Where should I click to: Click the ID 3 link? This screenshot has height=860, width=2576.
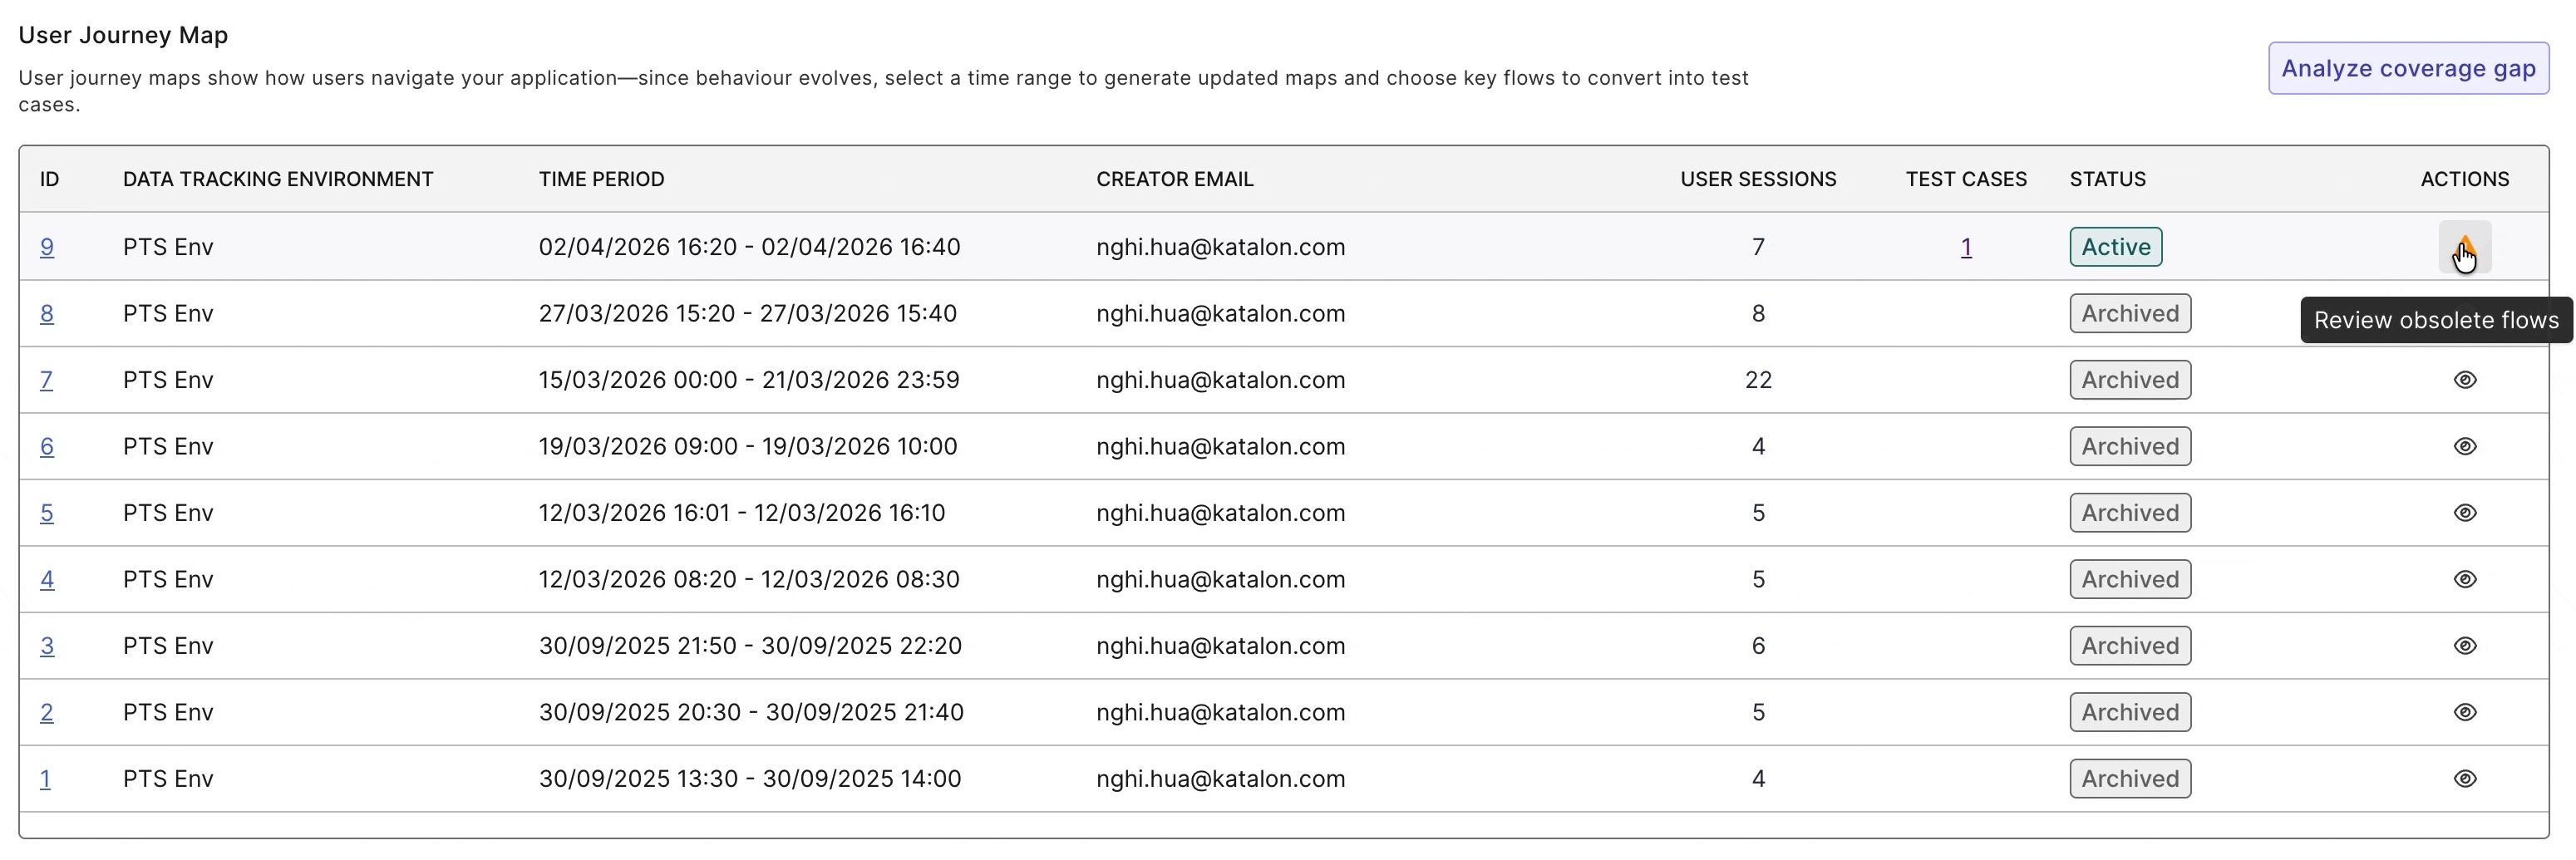tap(47, 646)
